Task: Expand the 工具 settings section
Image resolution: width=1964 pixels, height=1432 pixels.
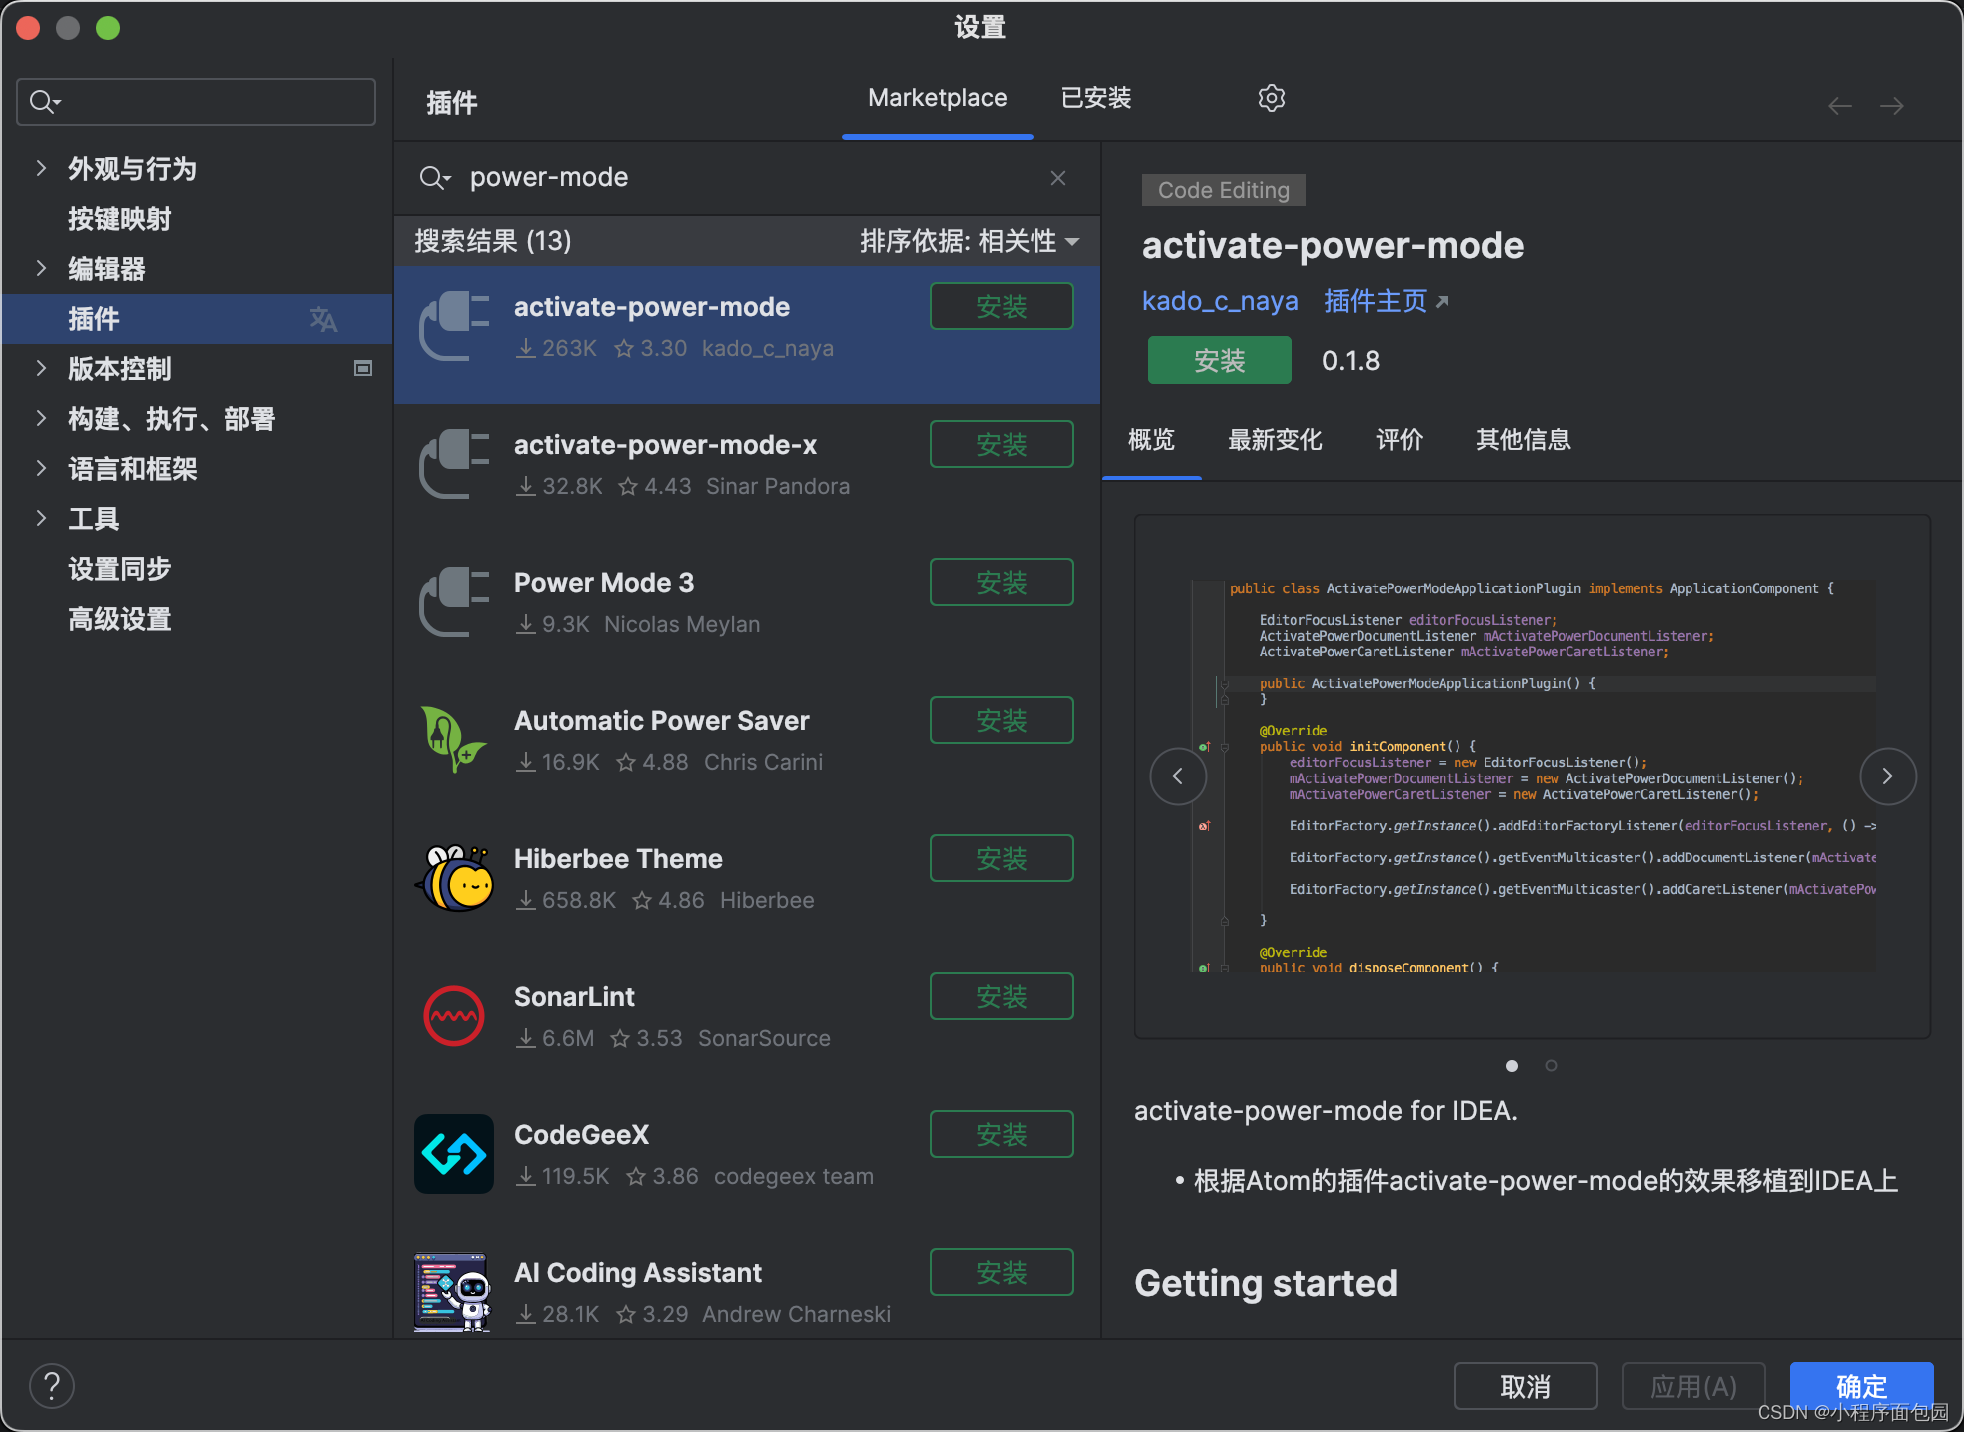Action: point(41,518)
